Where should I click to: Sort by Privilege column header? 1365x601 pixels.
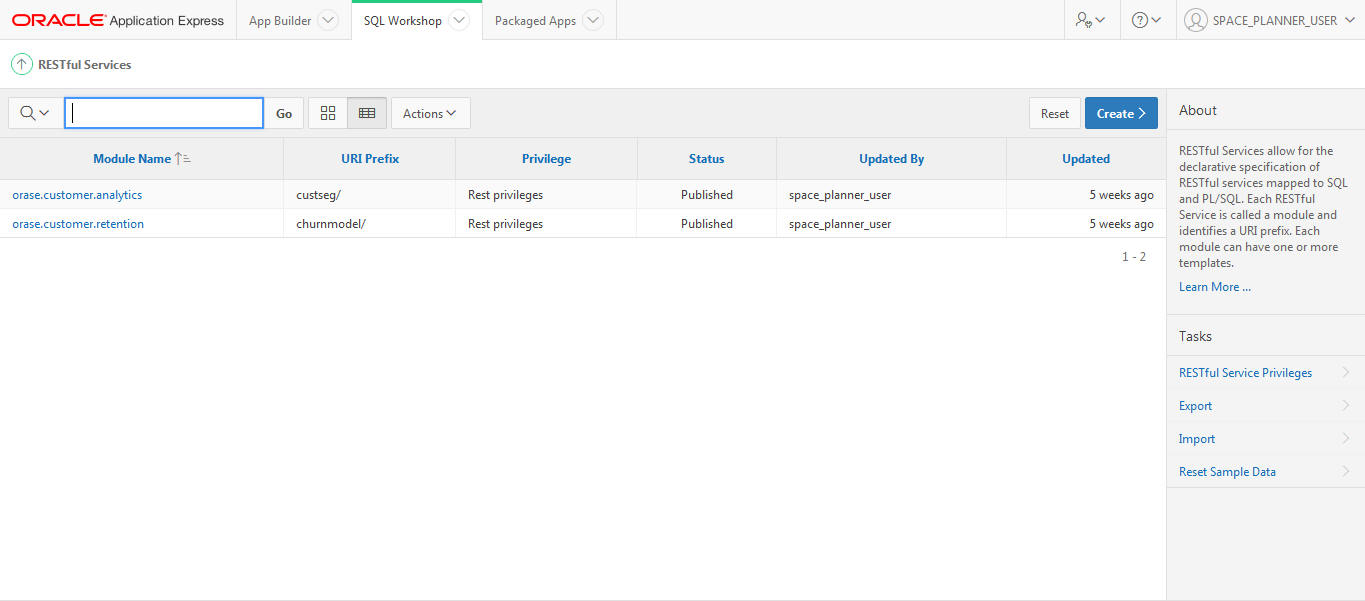click(546, 158)
